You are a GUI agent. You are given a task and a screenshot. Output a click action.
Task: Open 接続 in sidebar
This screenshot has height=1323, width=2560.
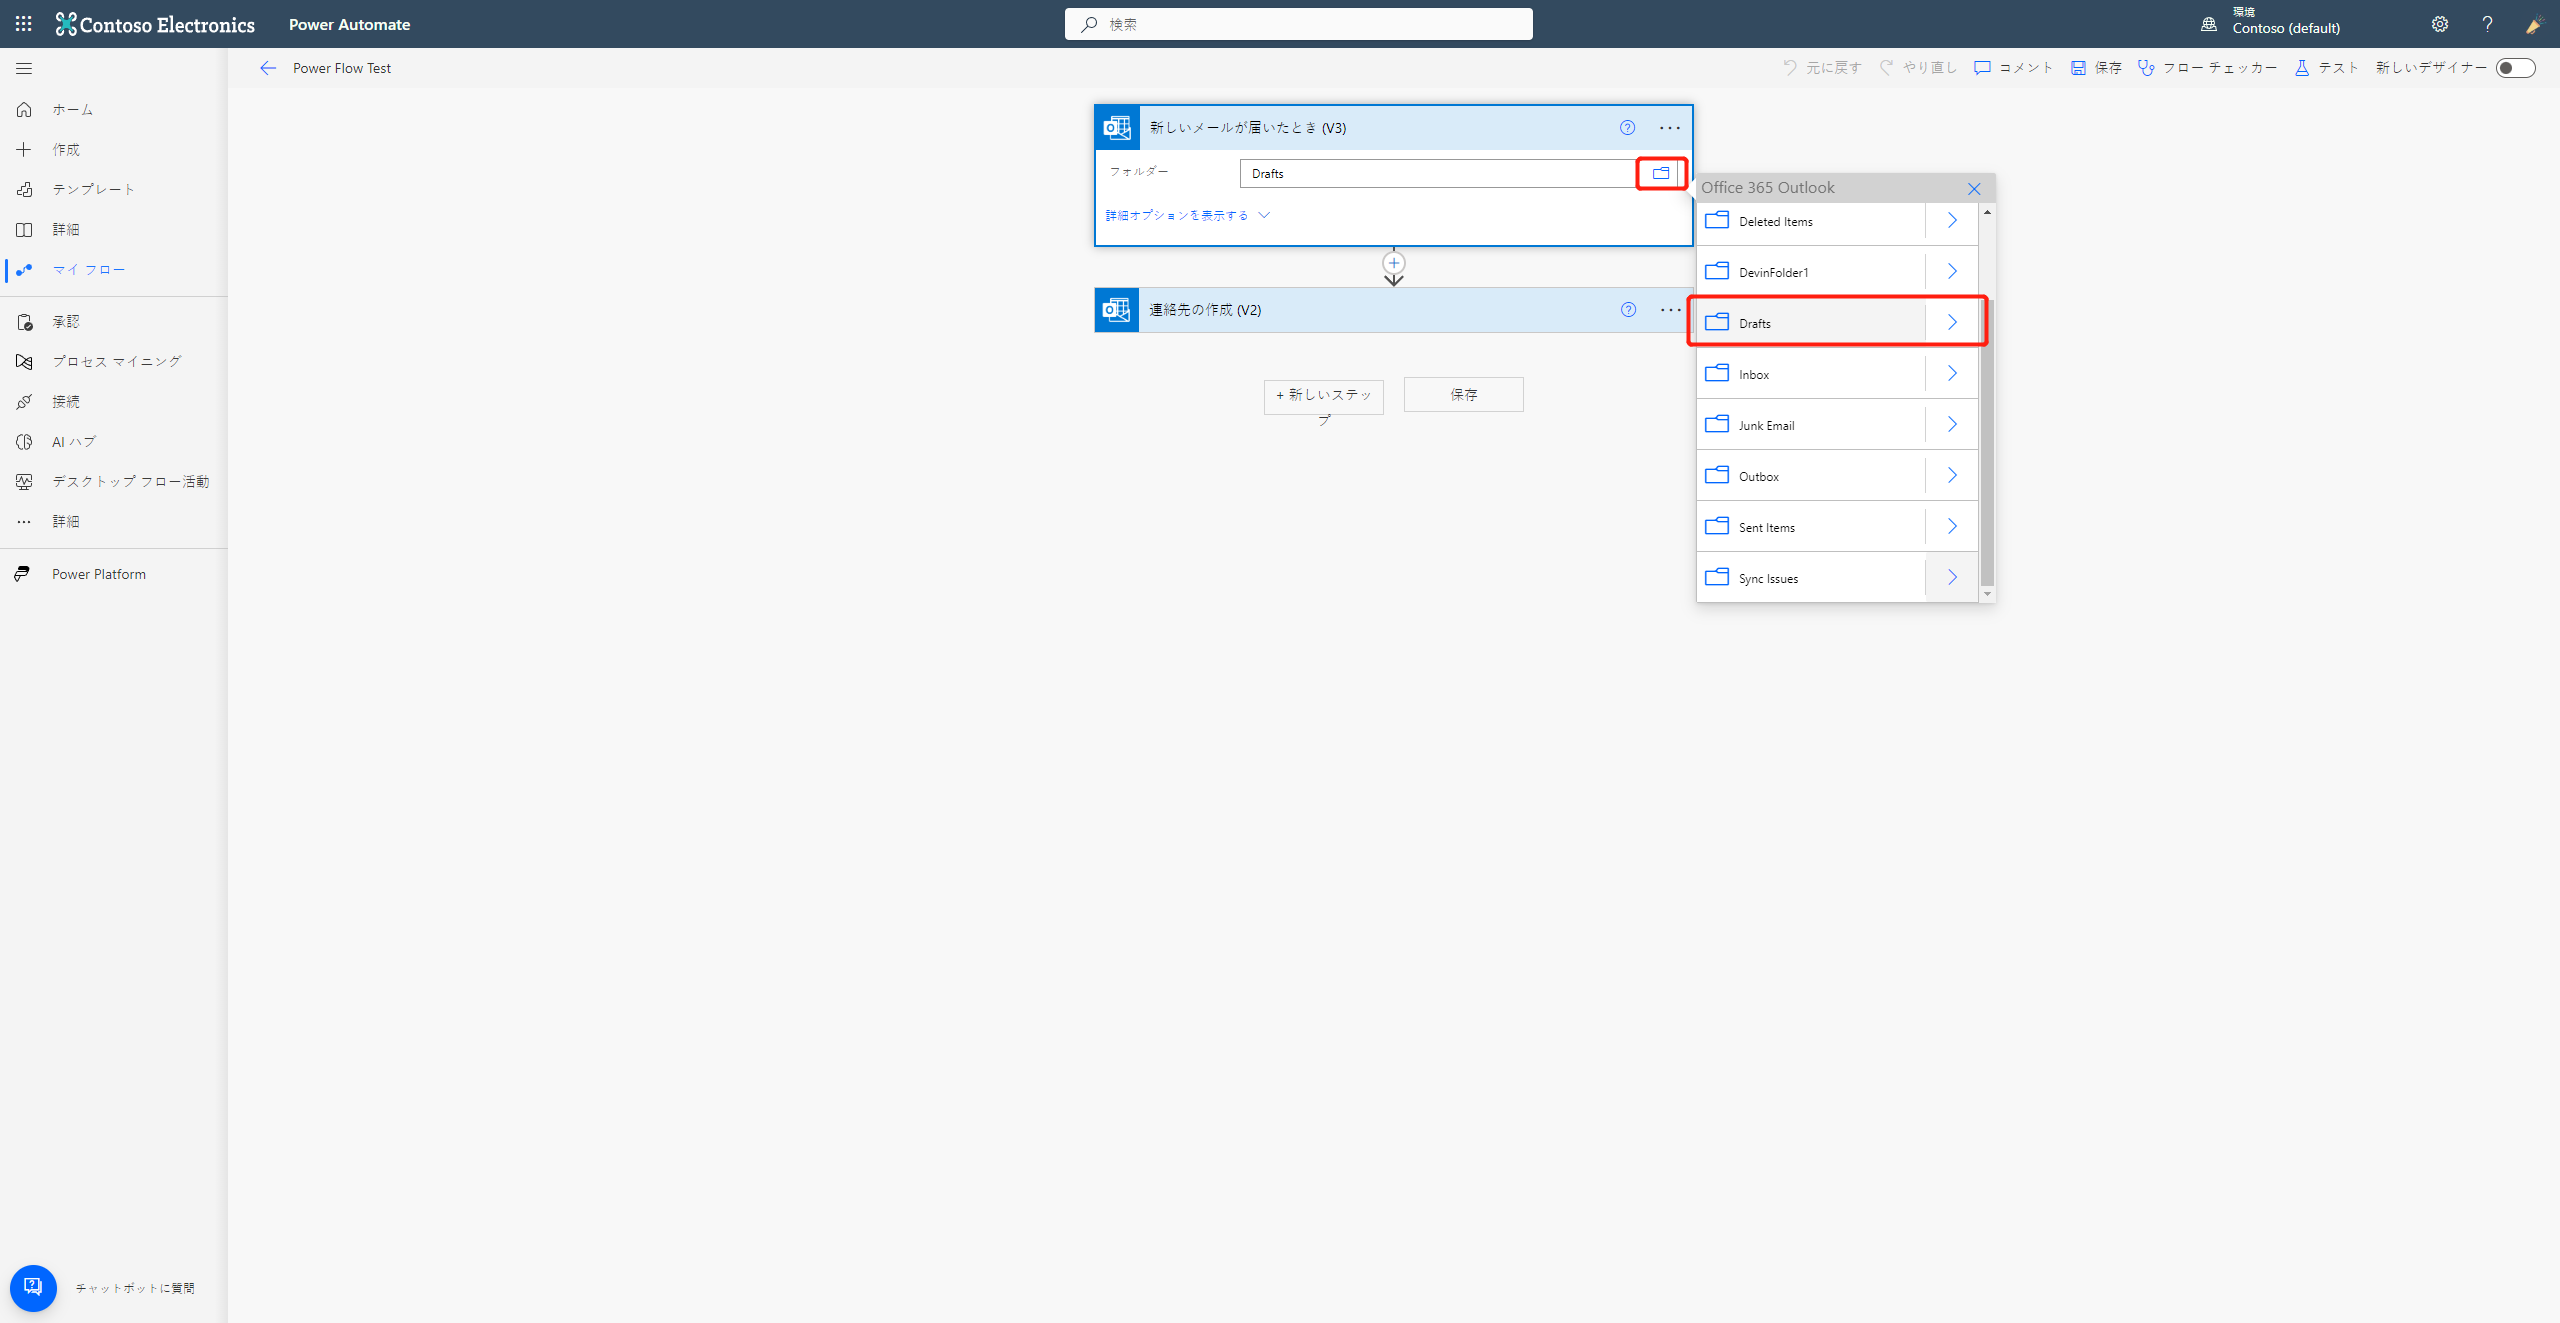point(114,402)
